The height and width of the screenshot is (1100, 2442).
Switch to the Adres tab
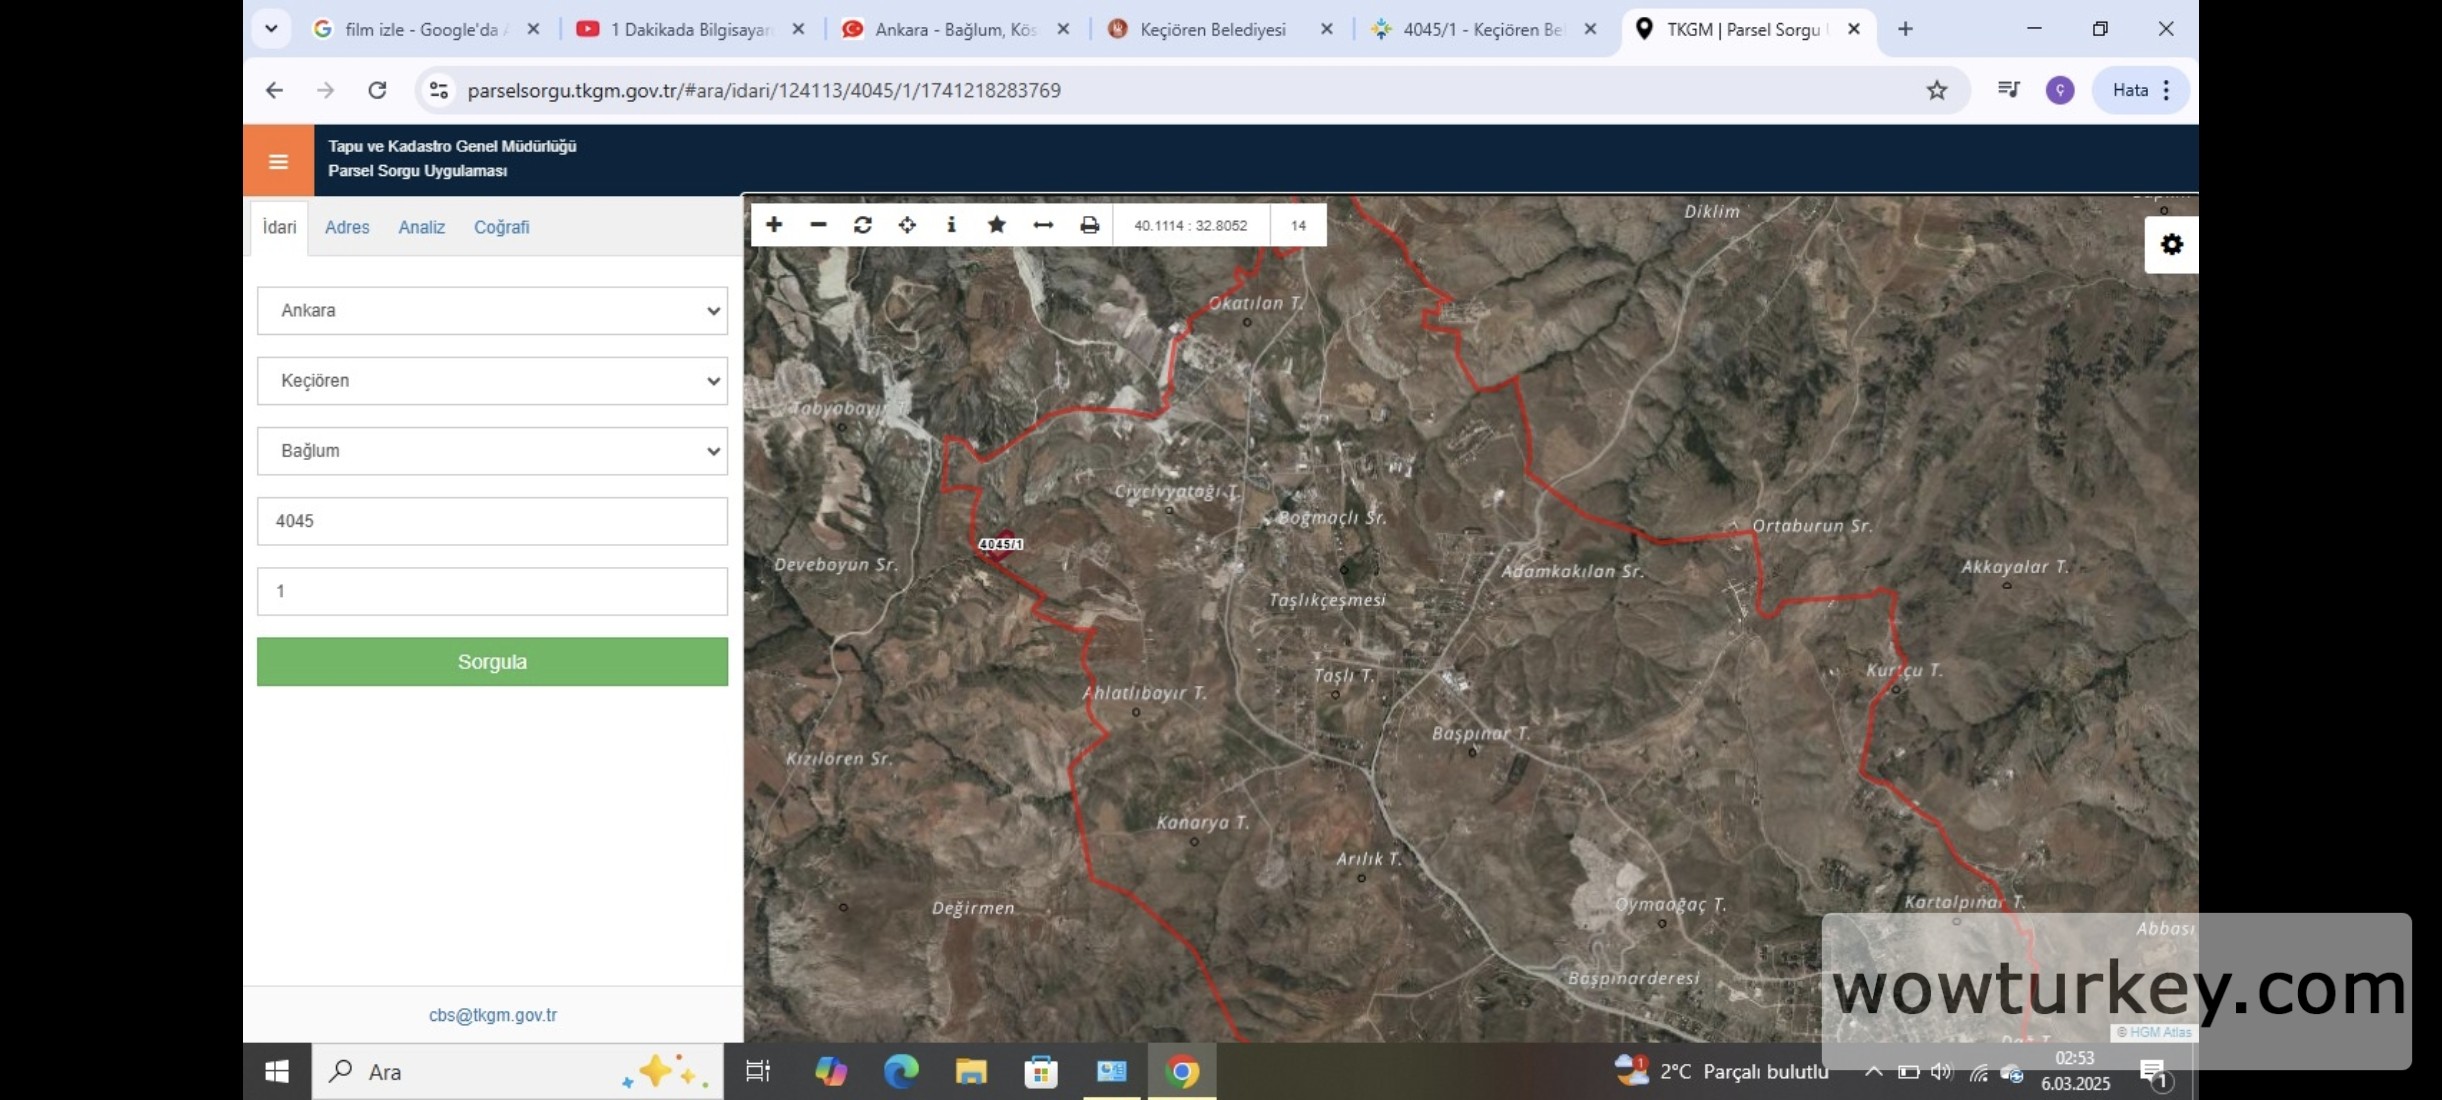347,227
